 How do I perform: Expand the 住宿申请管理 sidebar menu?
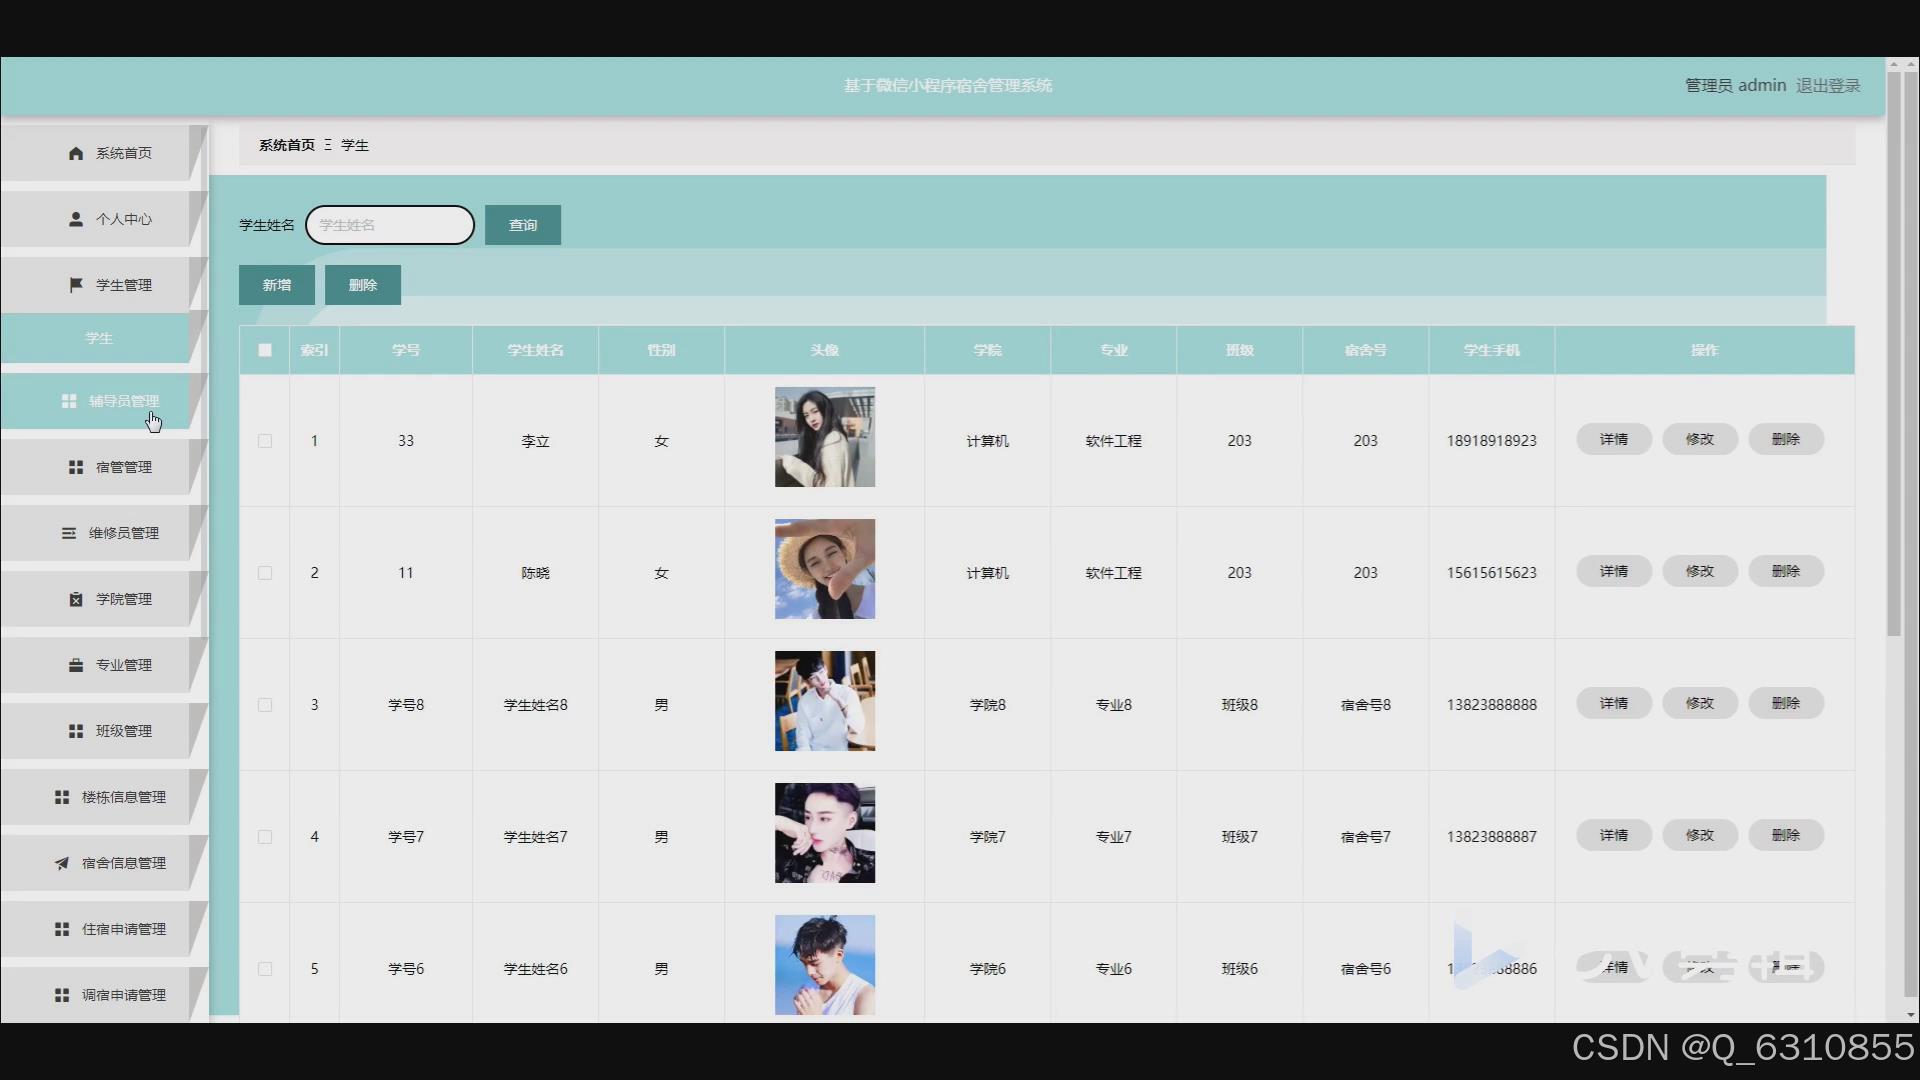(123, 929)
